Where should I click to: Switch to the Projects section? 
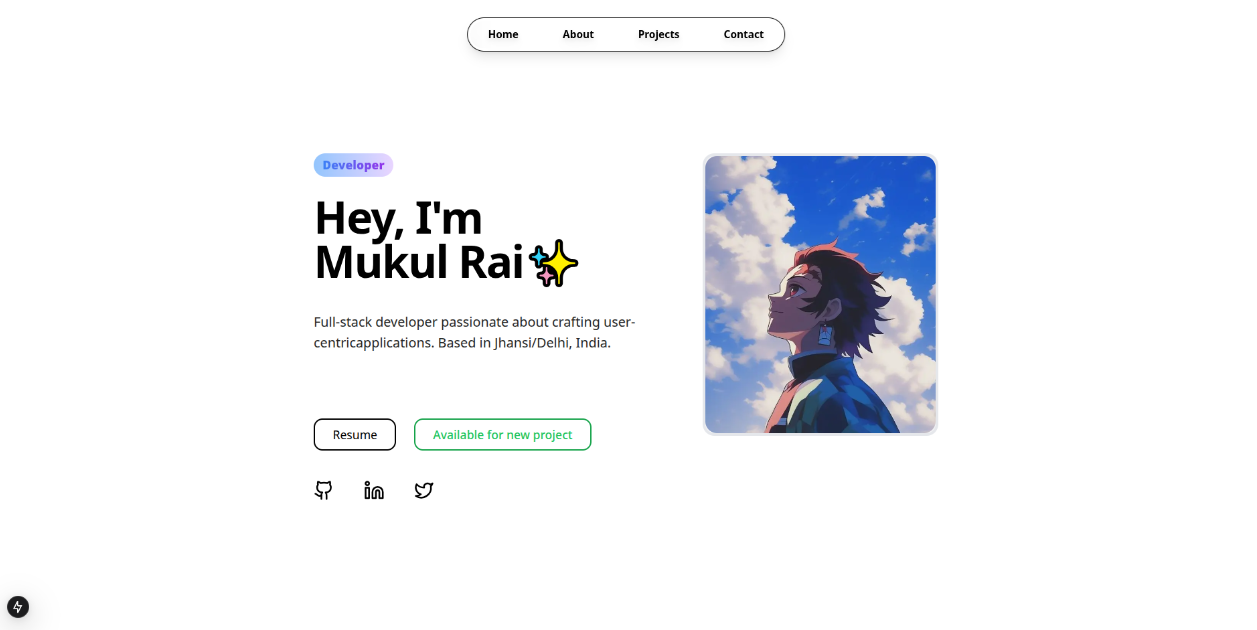coord(659,34)
